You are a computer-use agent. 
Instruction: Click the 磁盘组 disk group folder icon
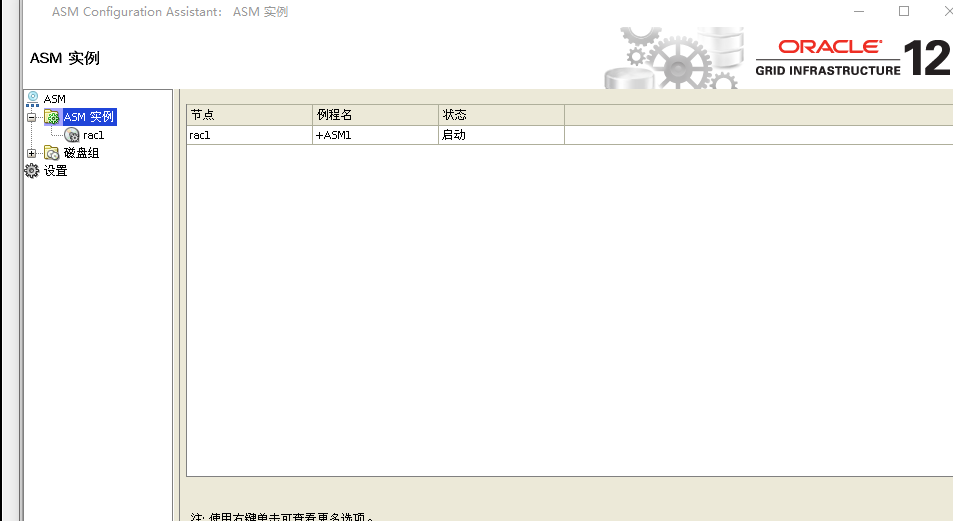(52, 153)
